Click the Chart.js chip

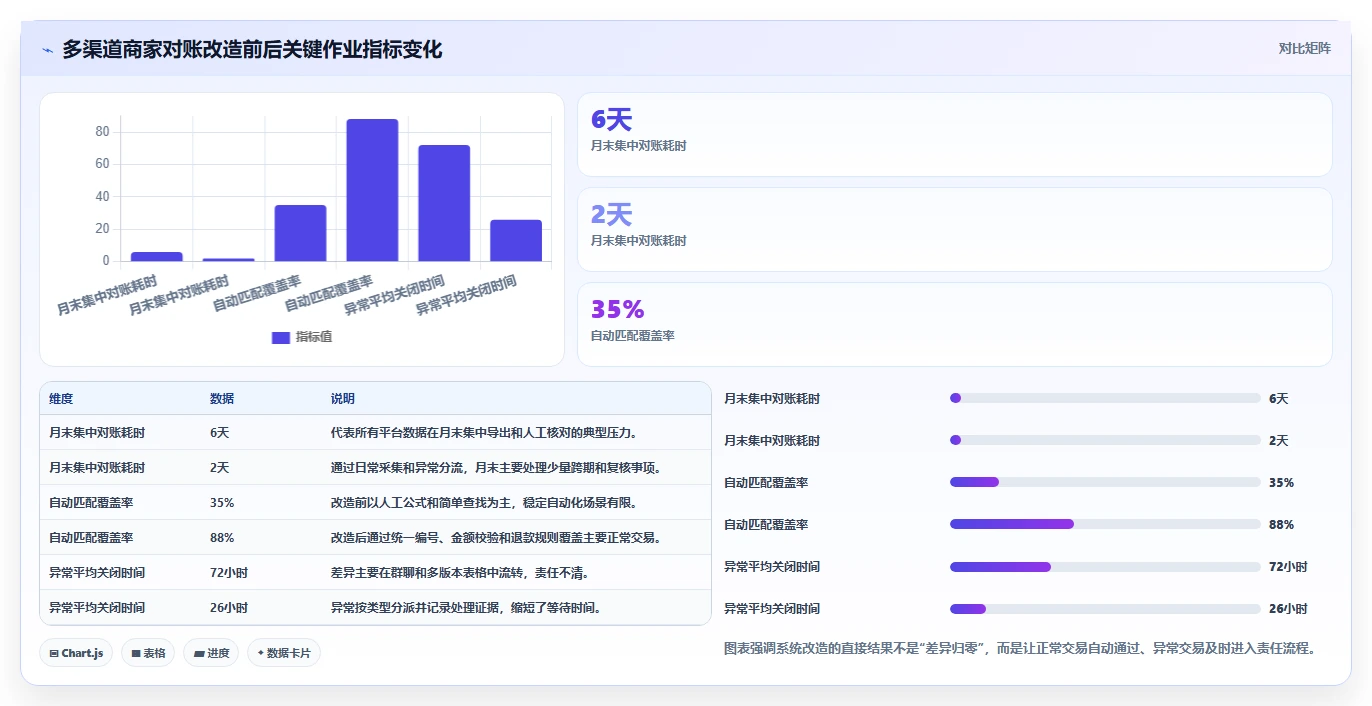tap(77, 653)
